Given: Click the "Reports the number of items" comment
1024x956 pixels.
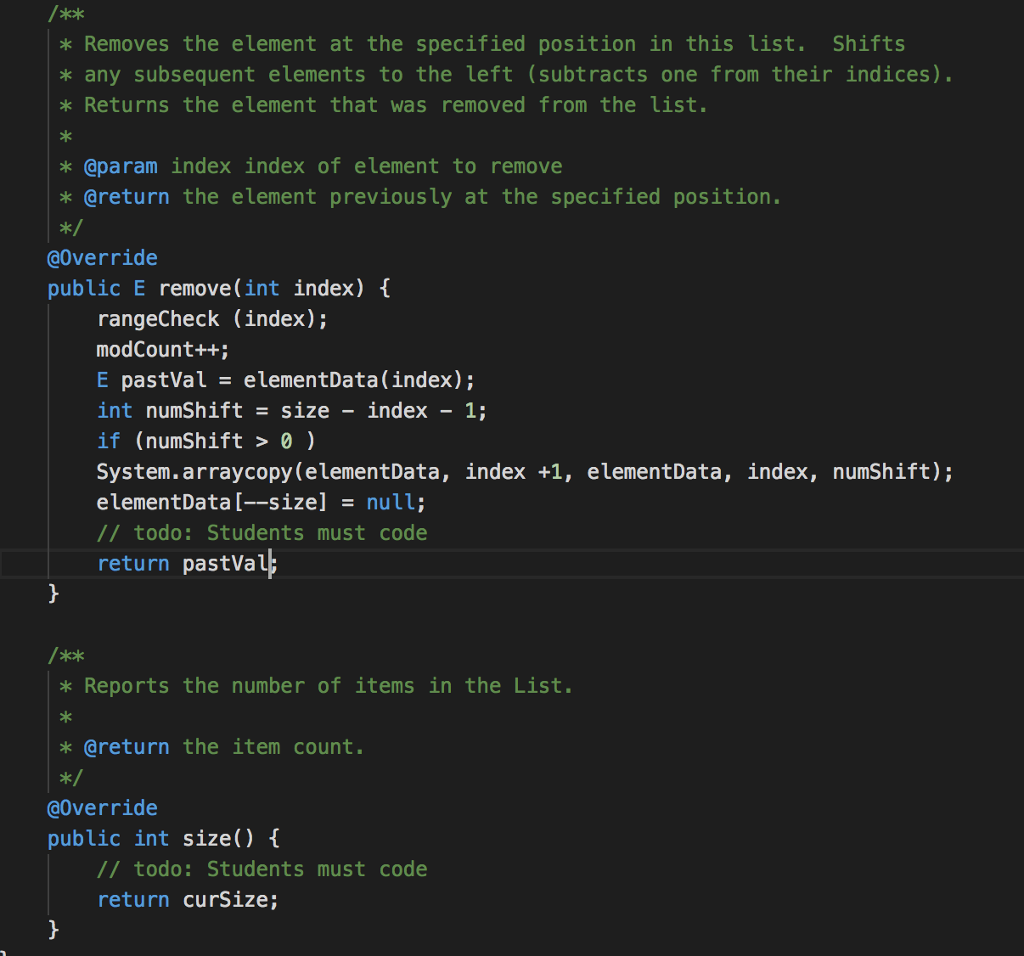Looking at the screenshot, I should 328,686.
